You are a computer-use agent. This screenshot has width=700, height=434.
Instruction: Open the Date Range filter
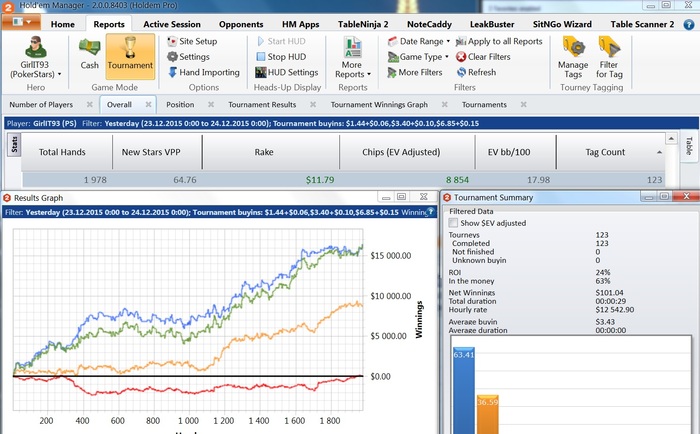[418, 42]
